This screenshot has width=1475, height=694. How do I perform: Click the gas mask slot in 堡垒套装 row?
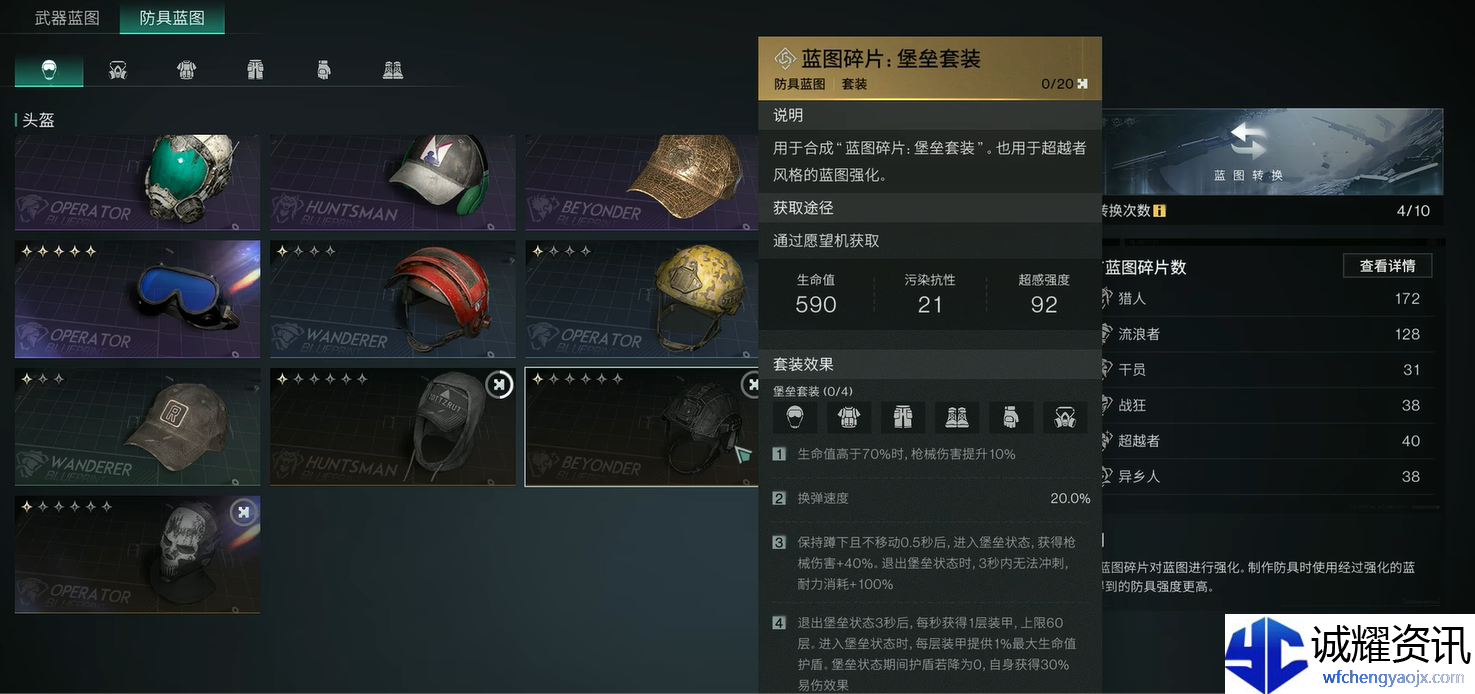point(1065,417)
